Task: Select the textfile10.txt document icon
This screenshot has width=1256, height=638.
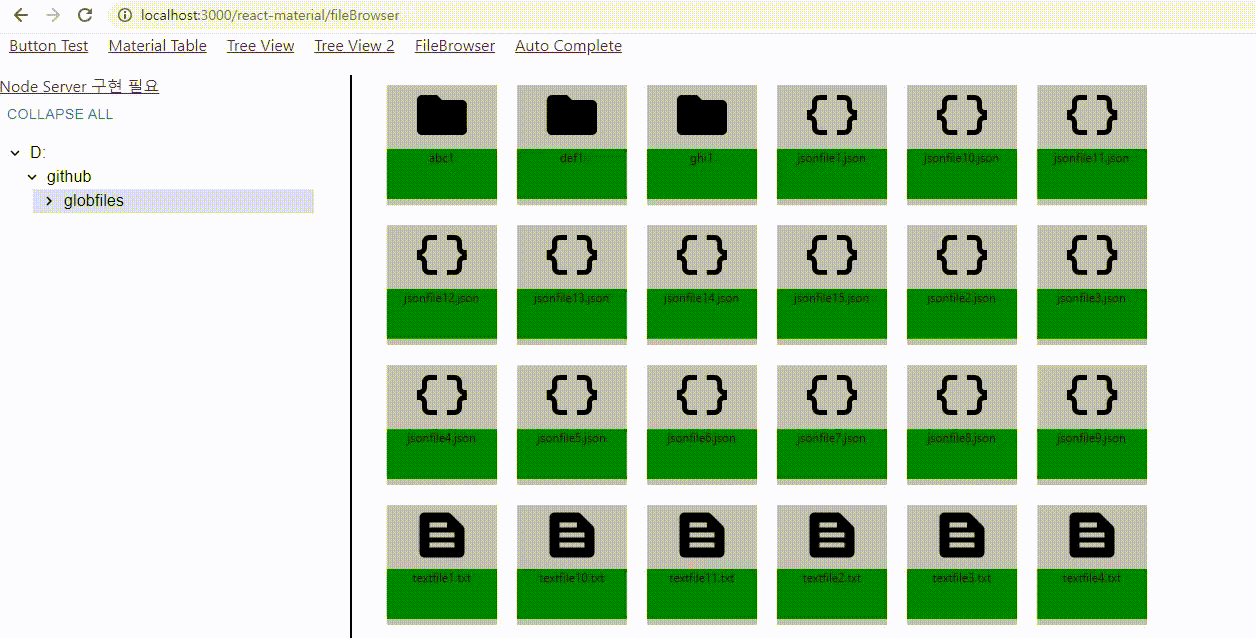Action: [572, 535]
